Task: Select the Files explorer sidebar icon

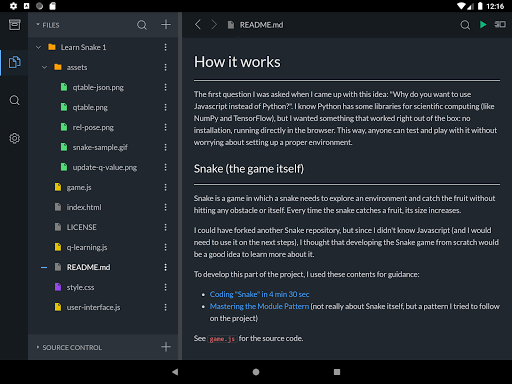Action: coord(14,62)
